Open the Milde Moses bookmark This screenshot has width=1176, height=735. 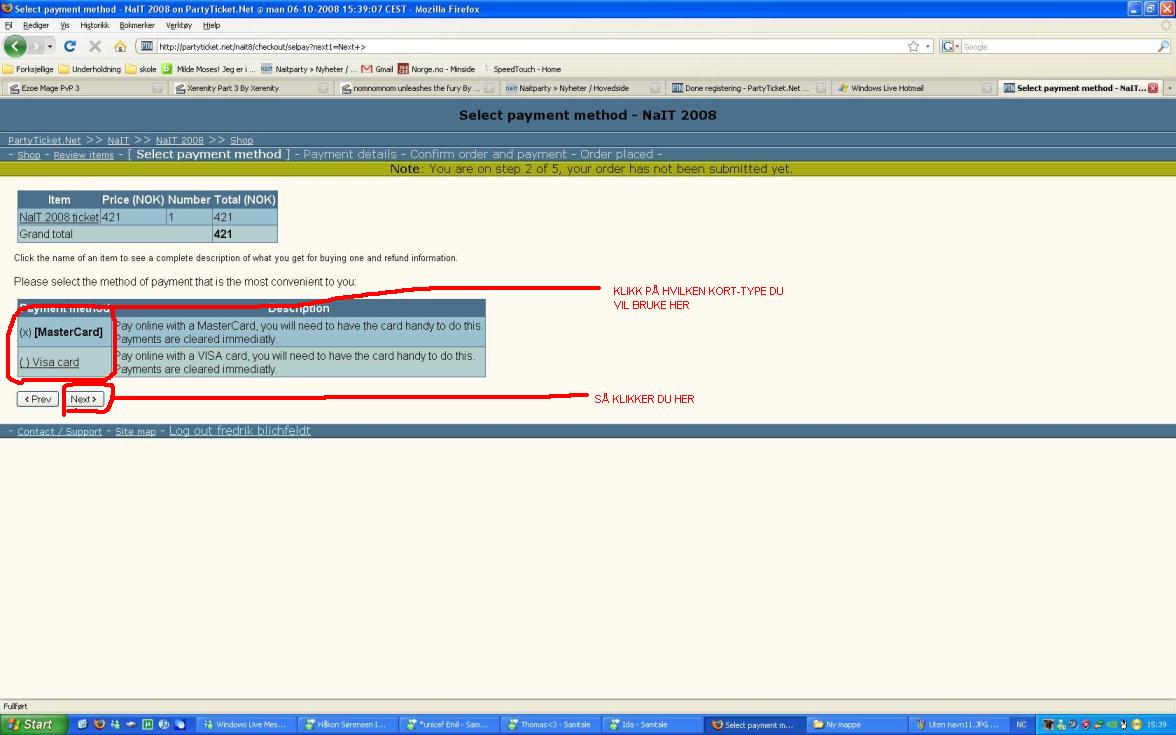pyautogui.click(x=208, y=69)
